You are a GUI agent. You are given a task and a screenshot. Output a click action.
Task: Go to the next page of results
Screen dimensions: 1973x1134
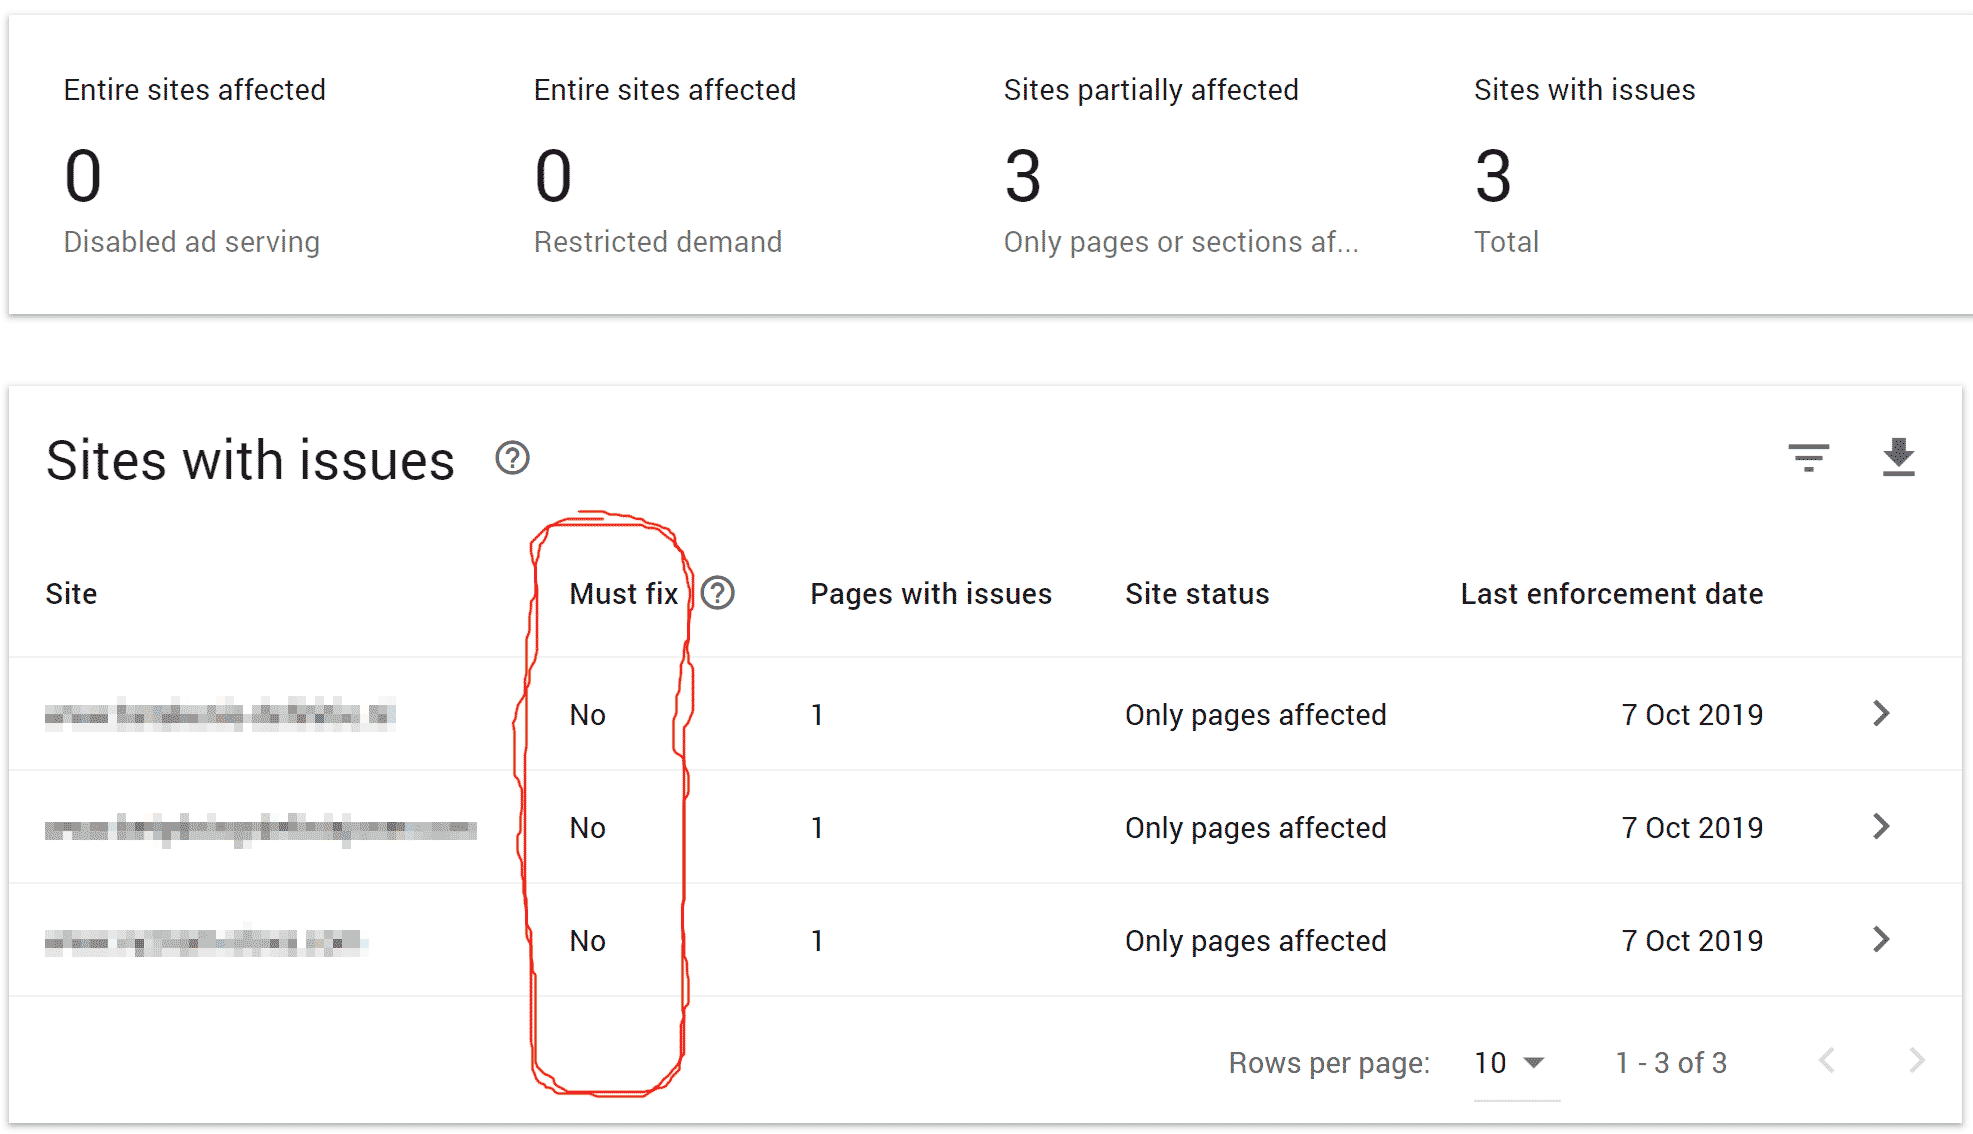(1916, 1061)
